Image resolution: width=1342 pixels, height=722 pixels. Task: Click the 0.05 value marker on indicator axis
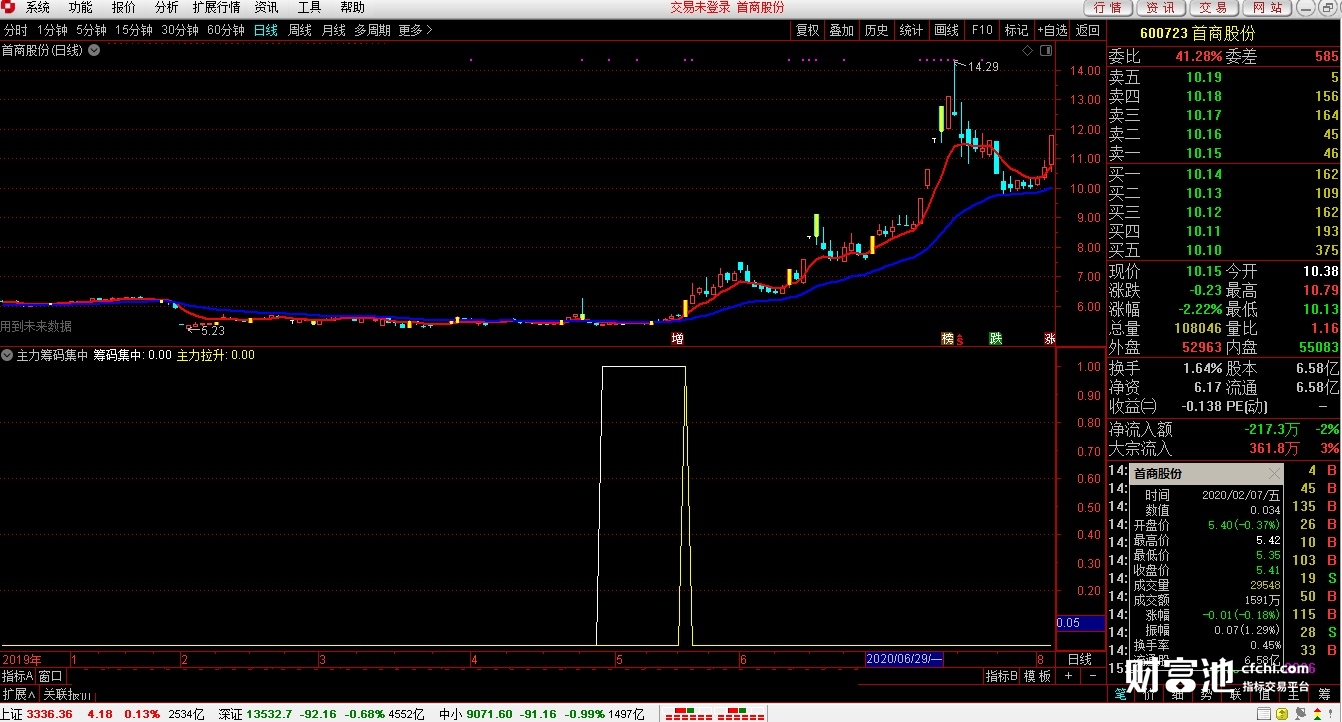pos(1081,623)
